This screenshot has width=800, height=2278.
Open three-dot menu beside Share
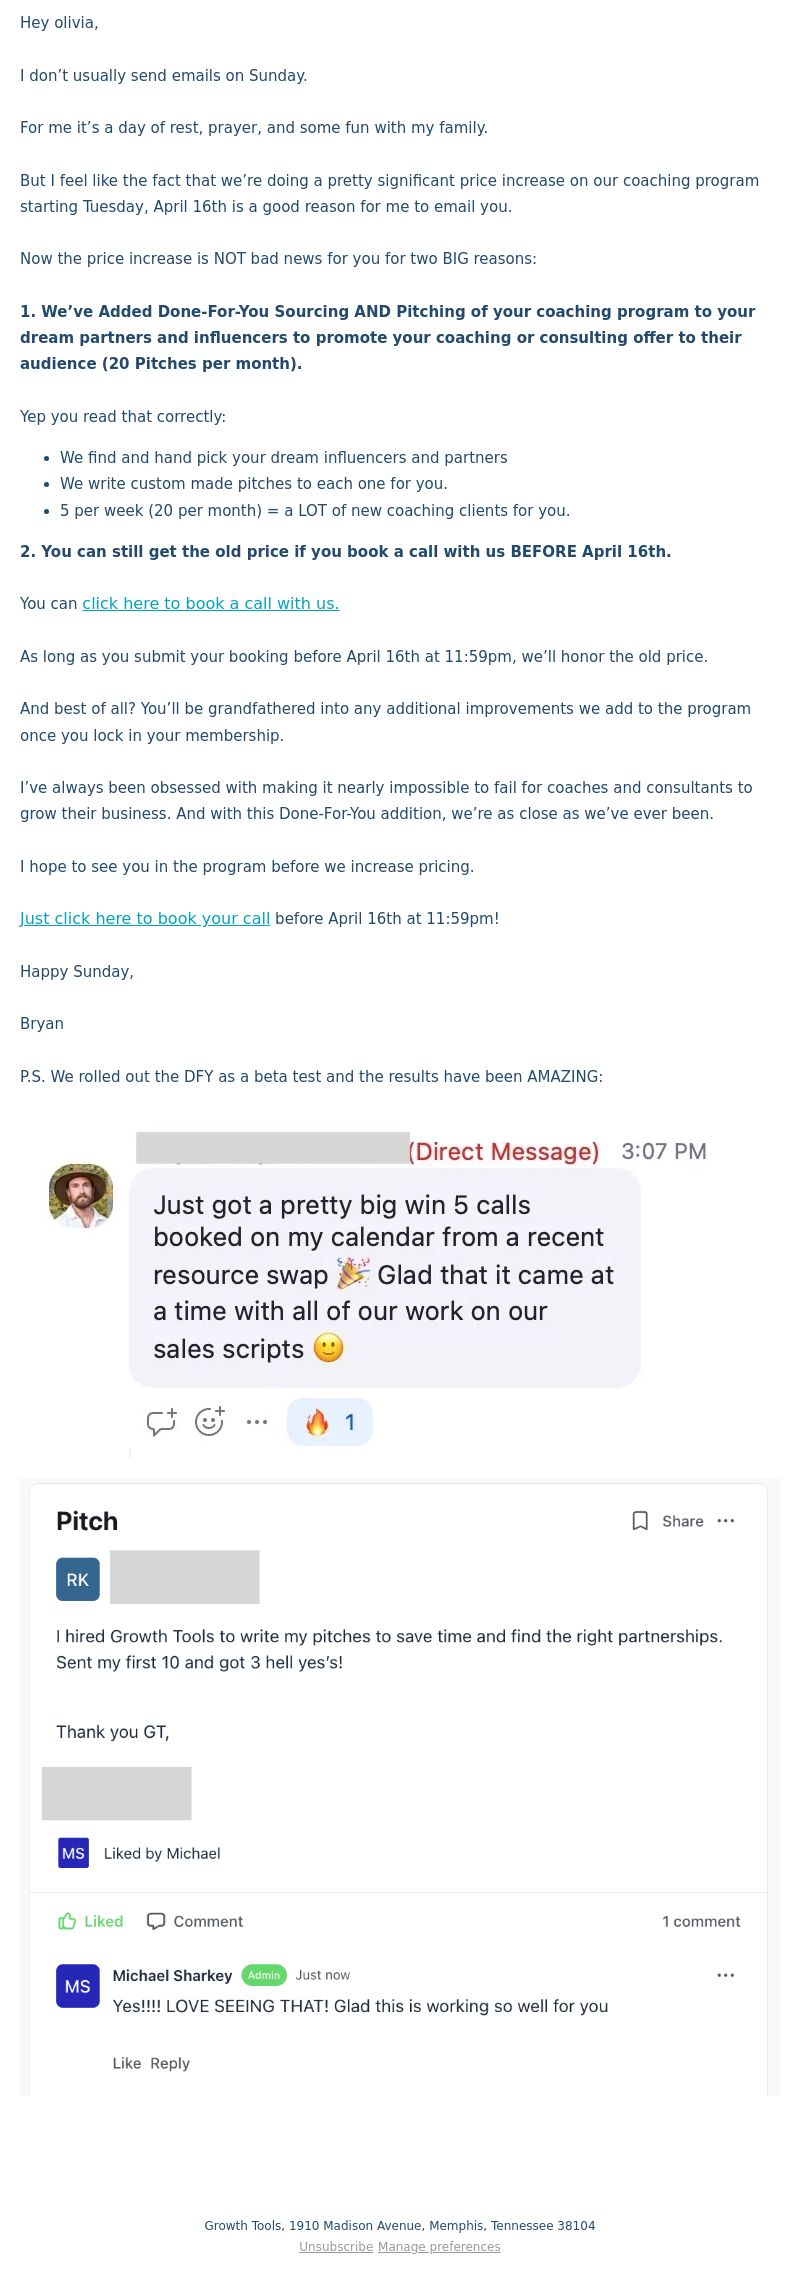[x=726, y=1521]
